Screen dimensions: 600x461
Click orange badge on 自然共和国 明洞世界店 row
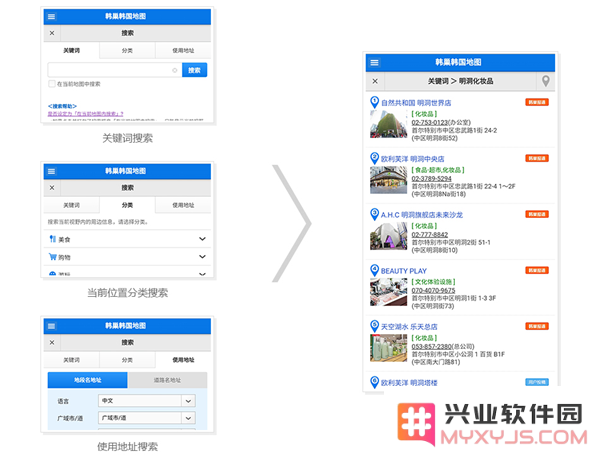click(537, 102)
